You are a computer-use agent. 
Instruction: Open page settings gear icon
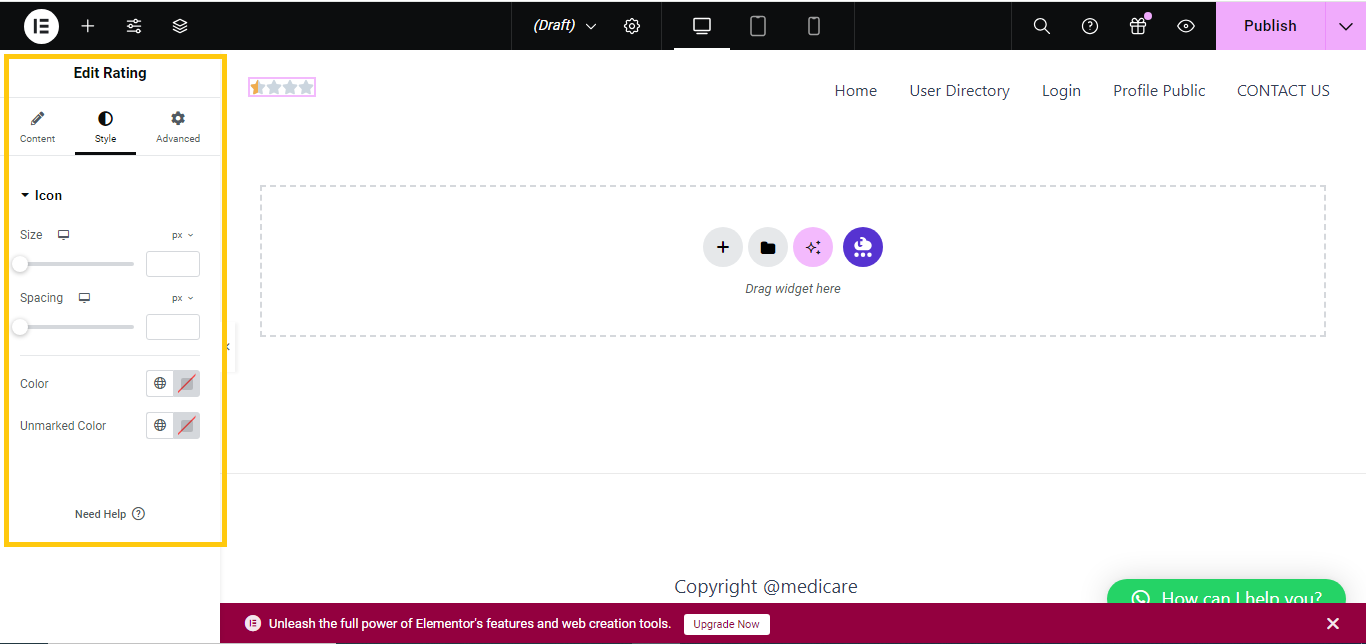pos(632,26)
